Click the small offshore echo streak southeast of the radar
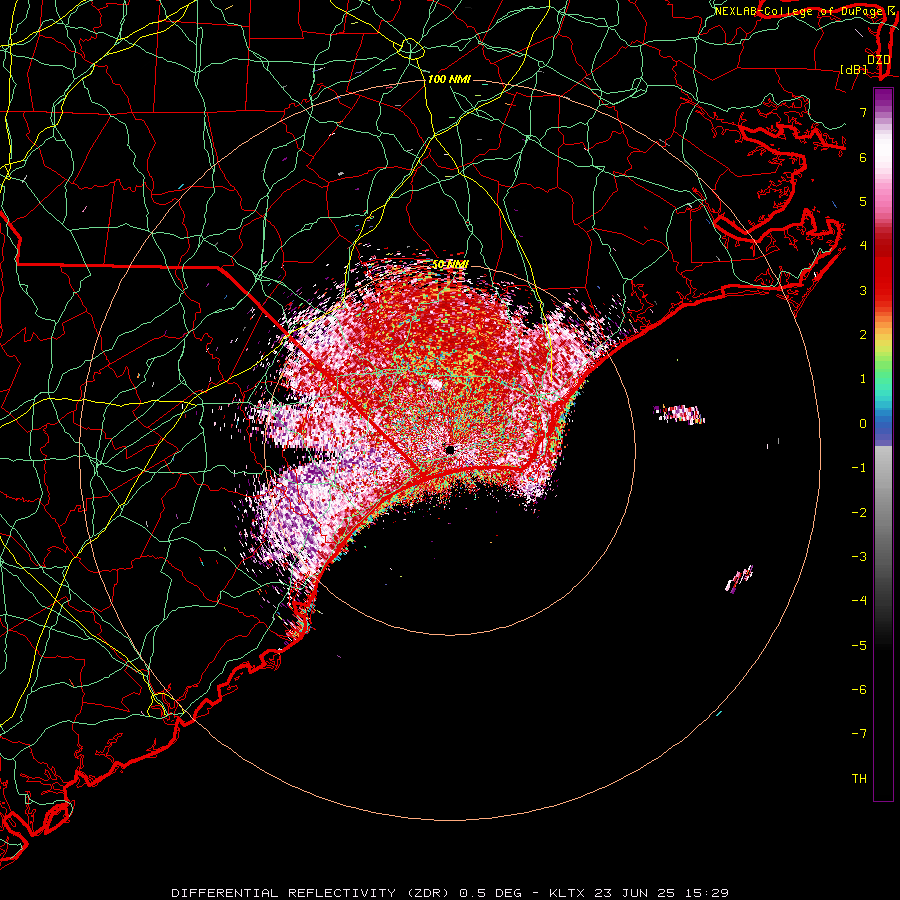Screen dimensions: 900x900 739,579
